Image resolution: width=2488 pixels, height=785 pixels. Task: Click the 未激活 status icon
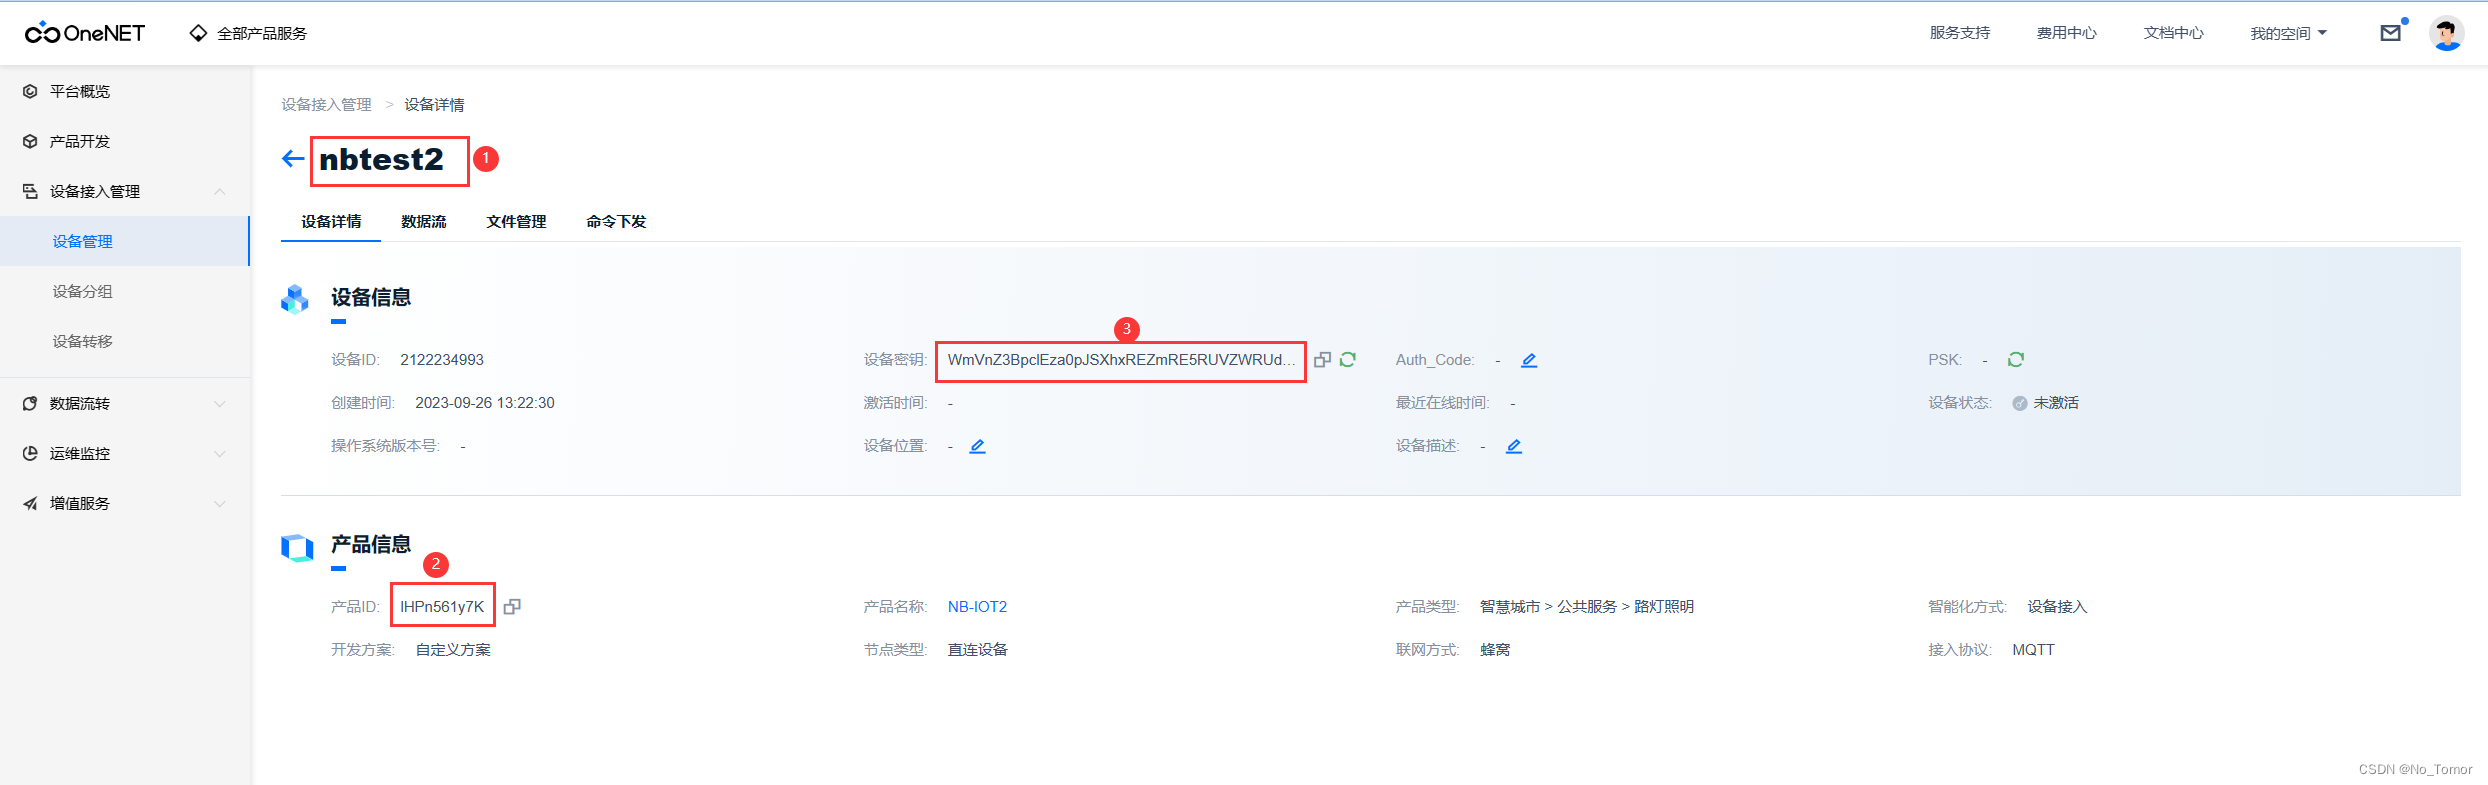click(x=2020, y=403)
